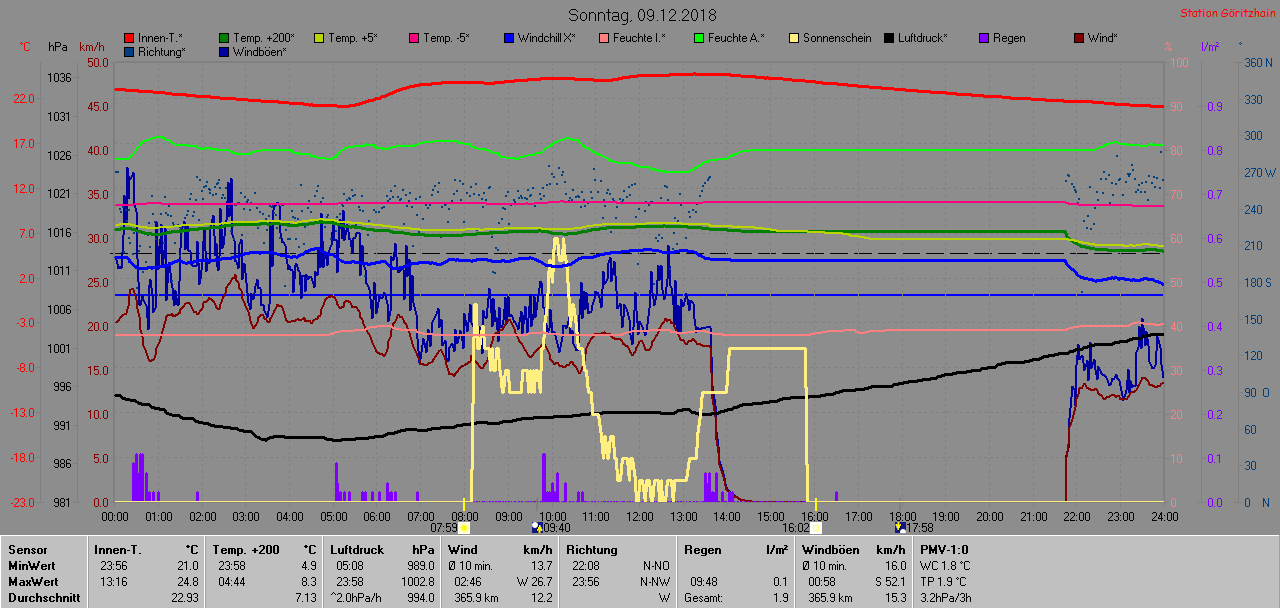The image size is (1280, 608).
Task: Click the dark red Wind legend swatch
Action: [x=1080, y=38]
